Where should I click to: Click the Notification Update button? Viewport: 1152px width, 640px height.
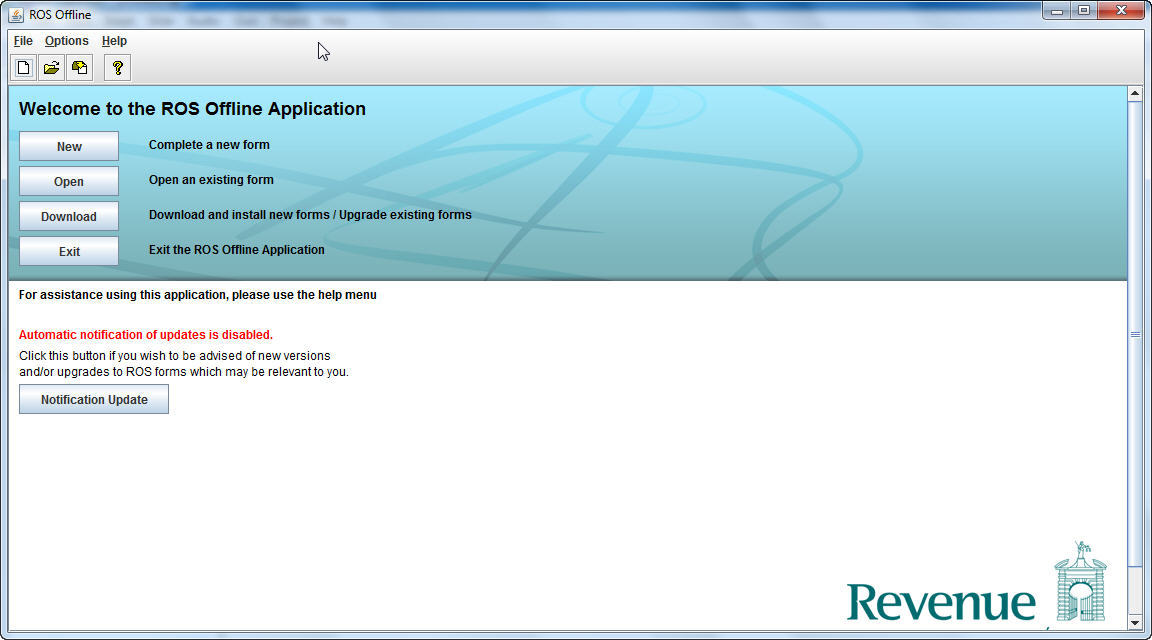point(94,400)
